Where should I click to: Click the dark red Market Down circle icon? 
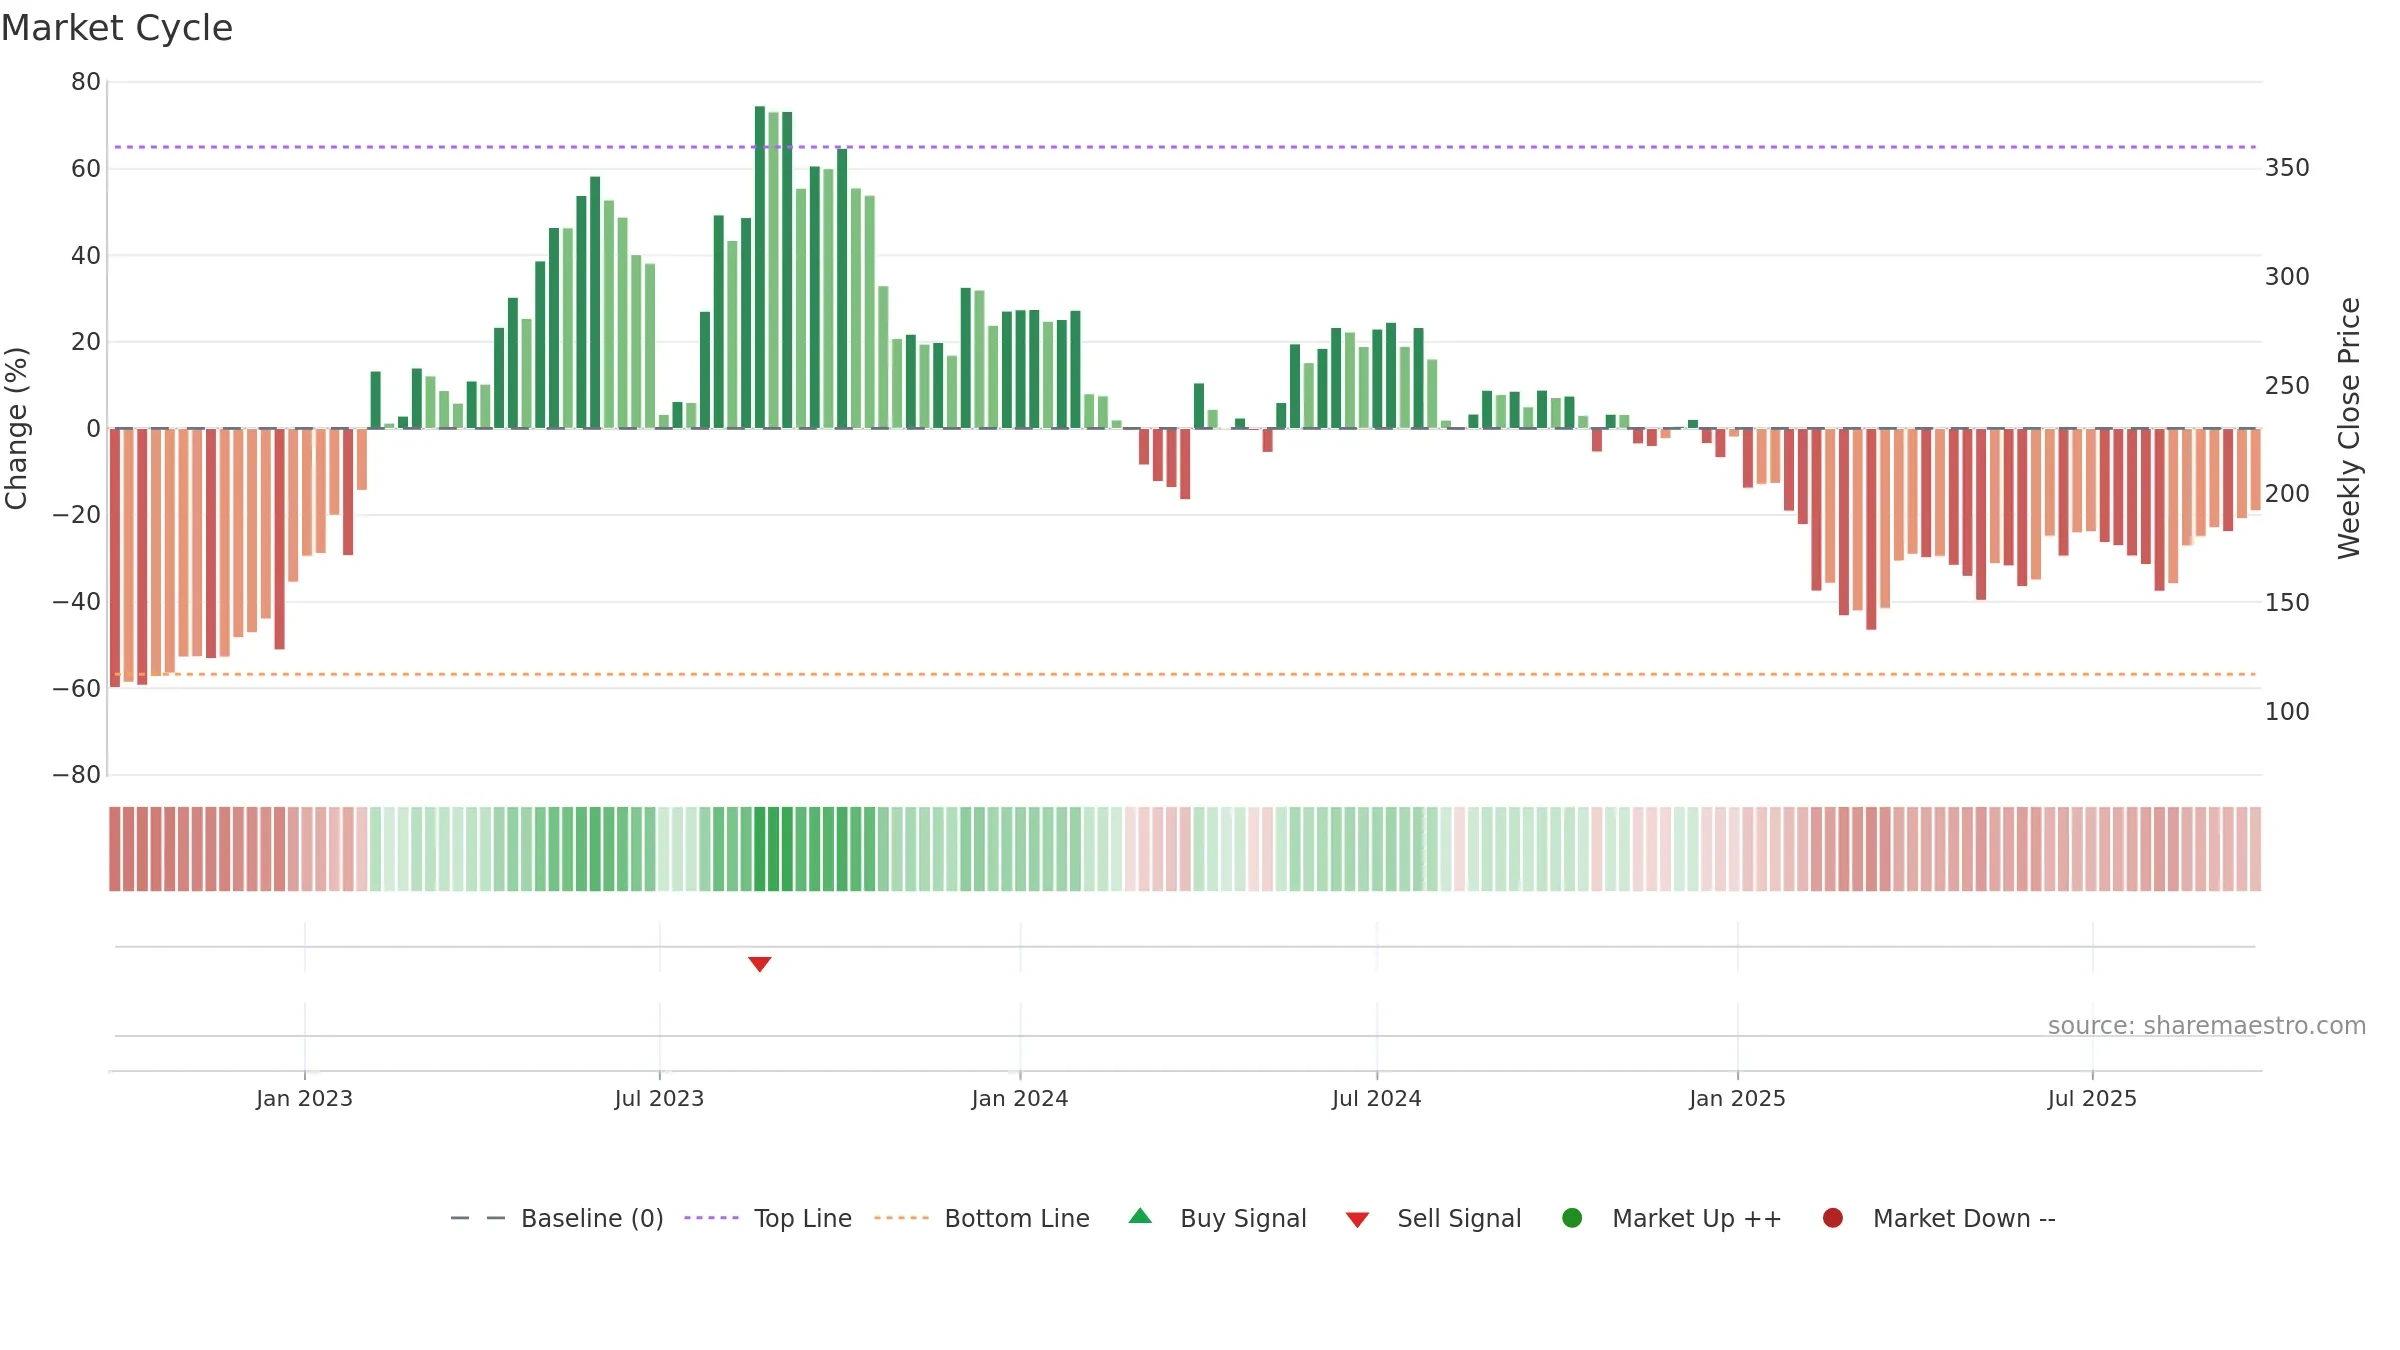coord(1833,1218)
